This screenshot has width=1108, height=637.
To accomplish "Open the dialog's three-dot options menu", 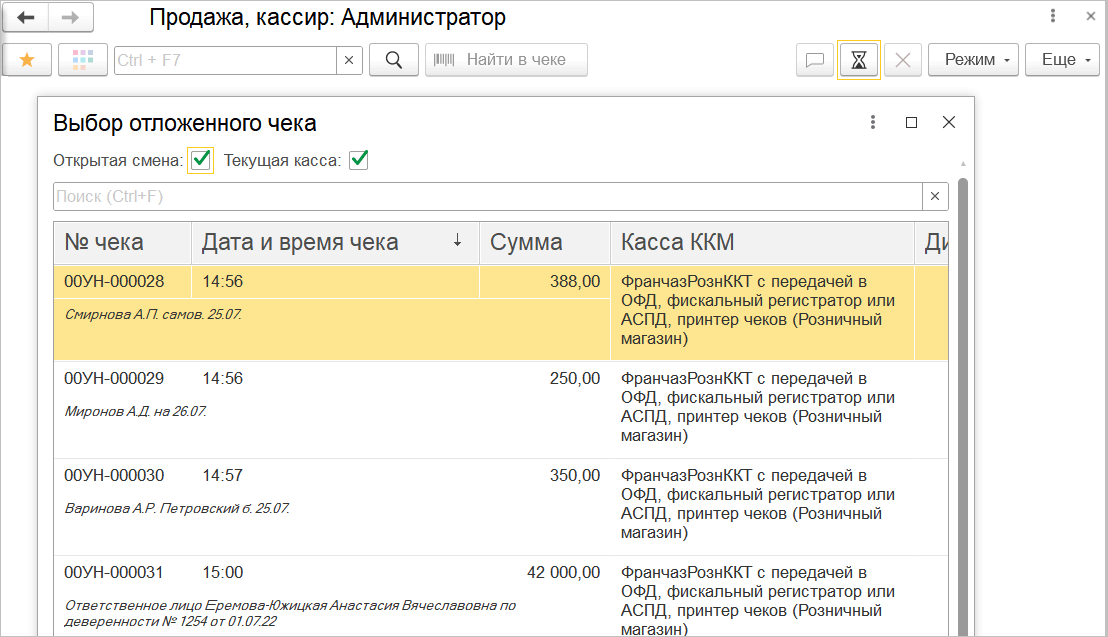I will coord(873,122).
